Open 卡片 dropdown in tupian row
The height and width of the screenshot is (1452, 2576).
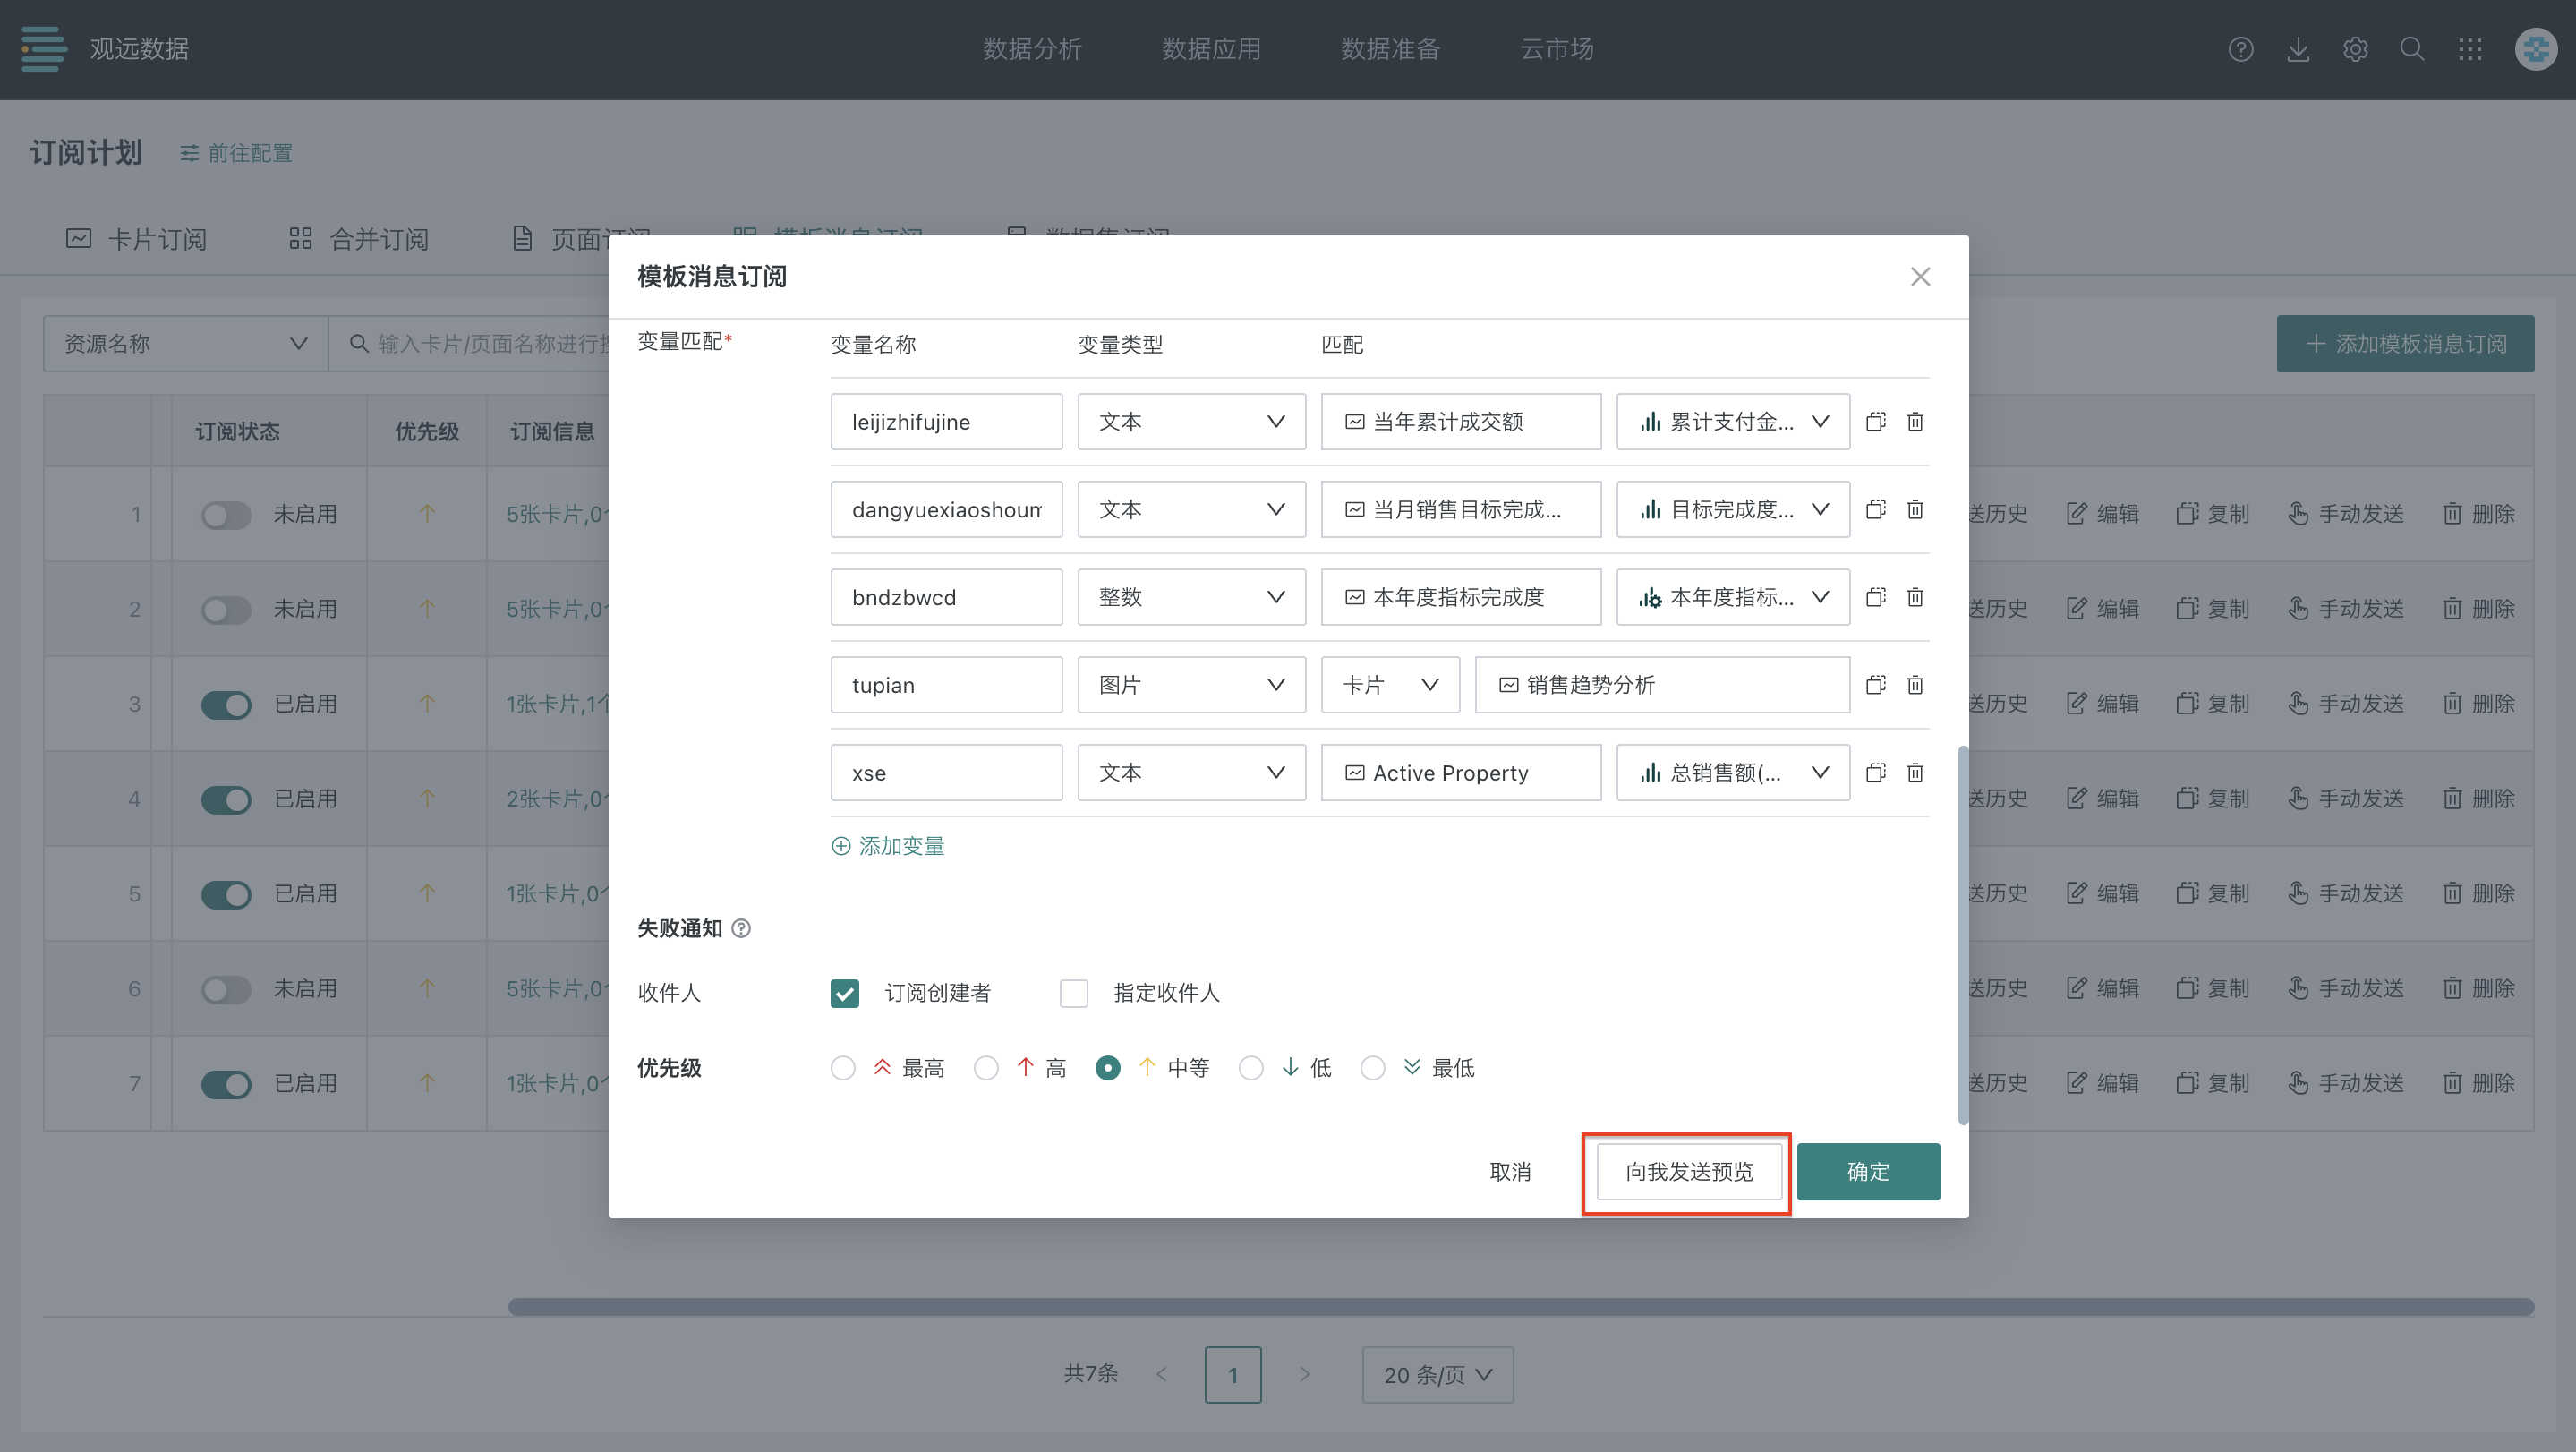(x=1389, y=685)
